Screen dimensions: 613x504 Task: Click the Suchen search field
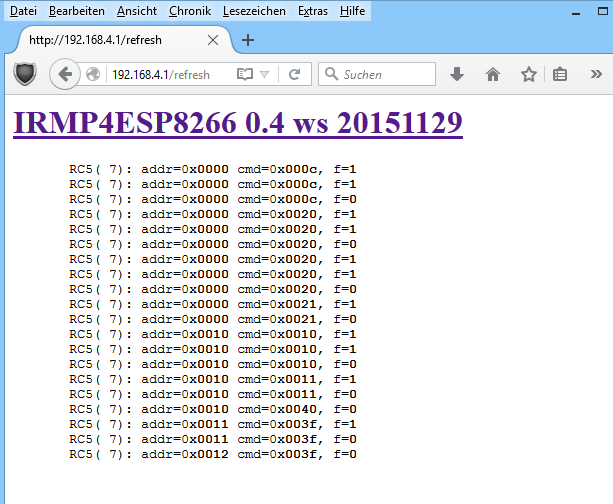377,74
